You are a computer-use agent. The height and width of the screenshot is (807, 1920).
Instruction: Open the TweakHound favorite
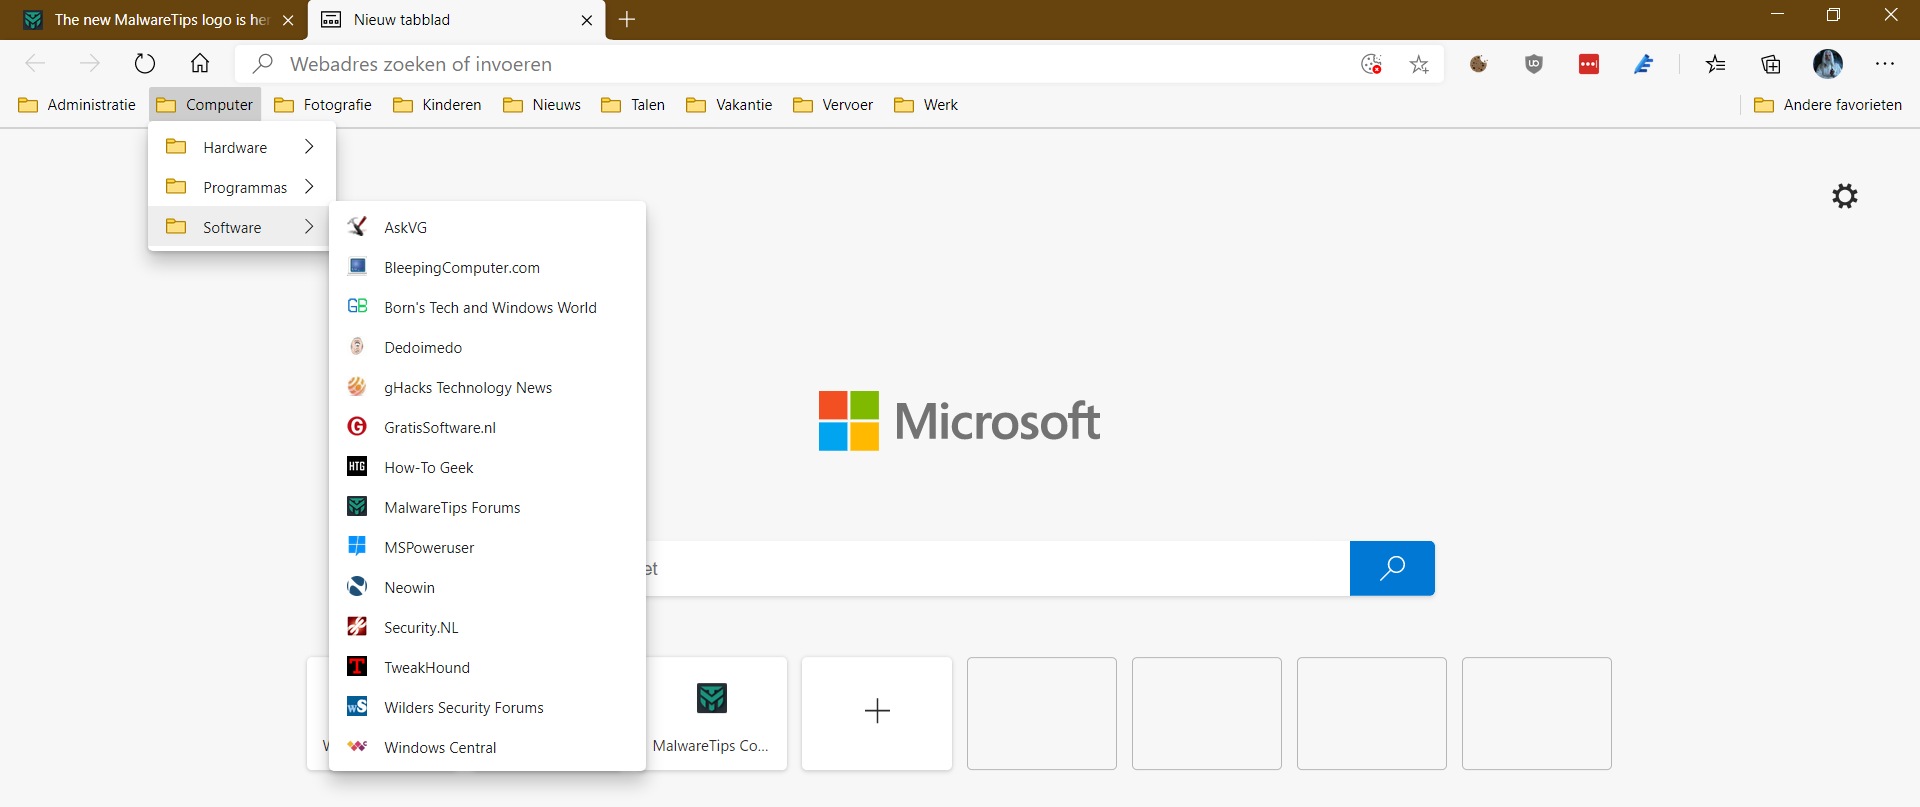[487, 667]
